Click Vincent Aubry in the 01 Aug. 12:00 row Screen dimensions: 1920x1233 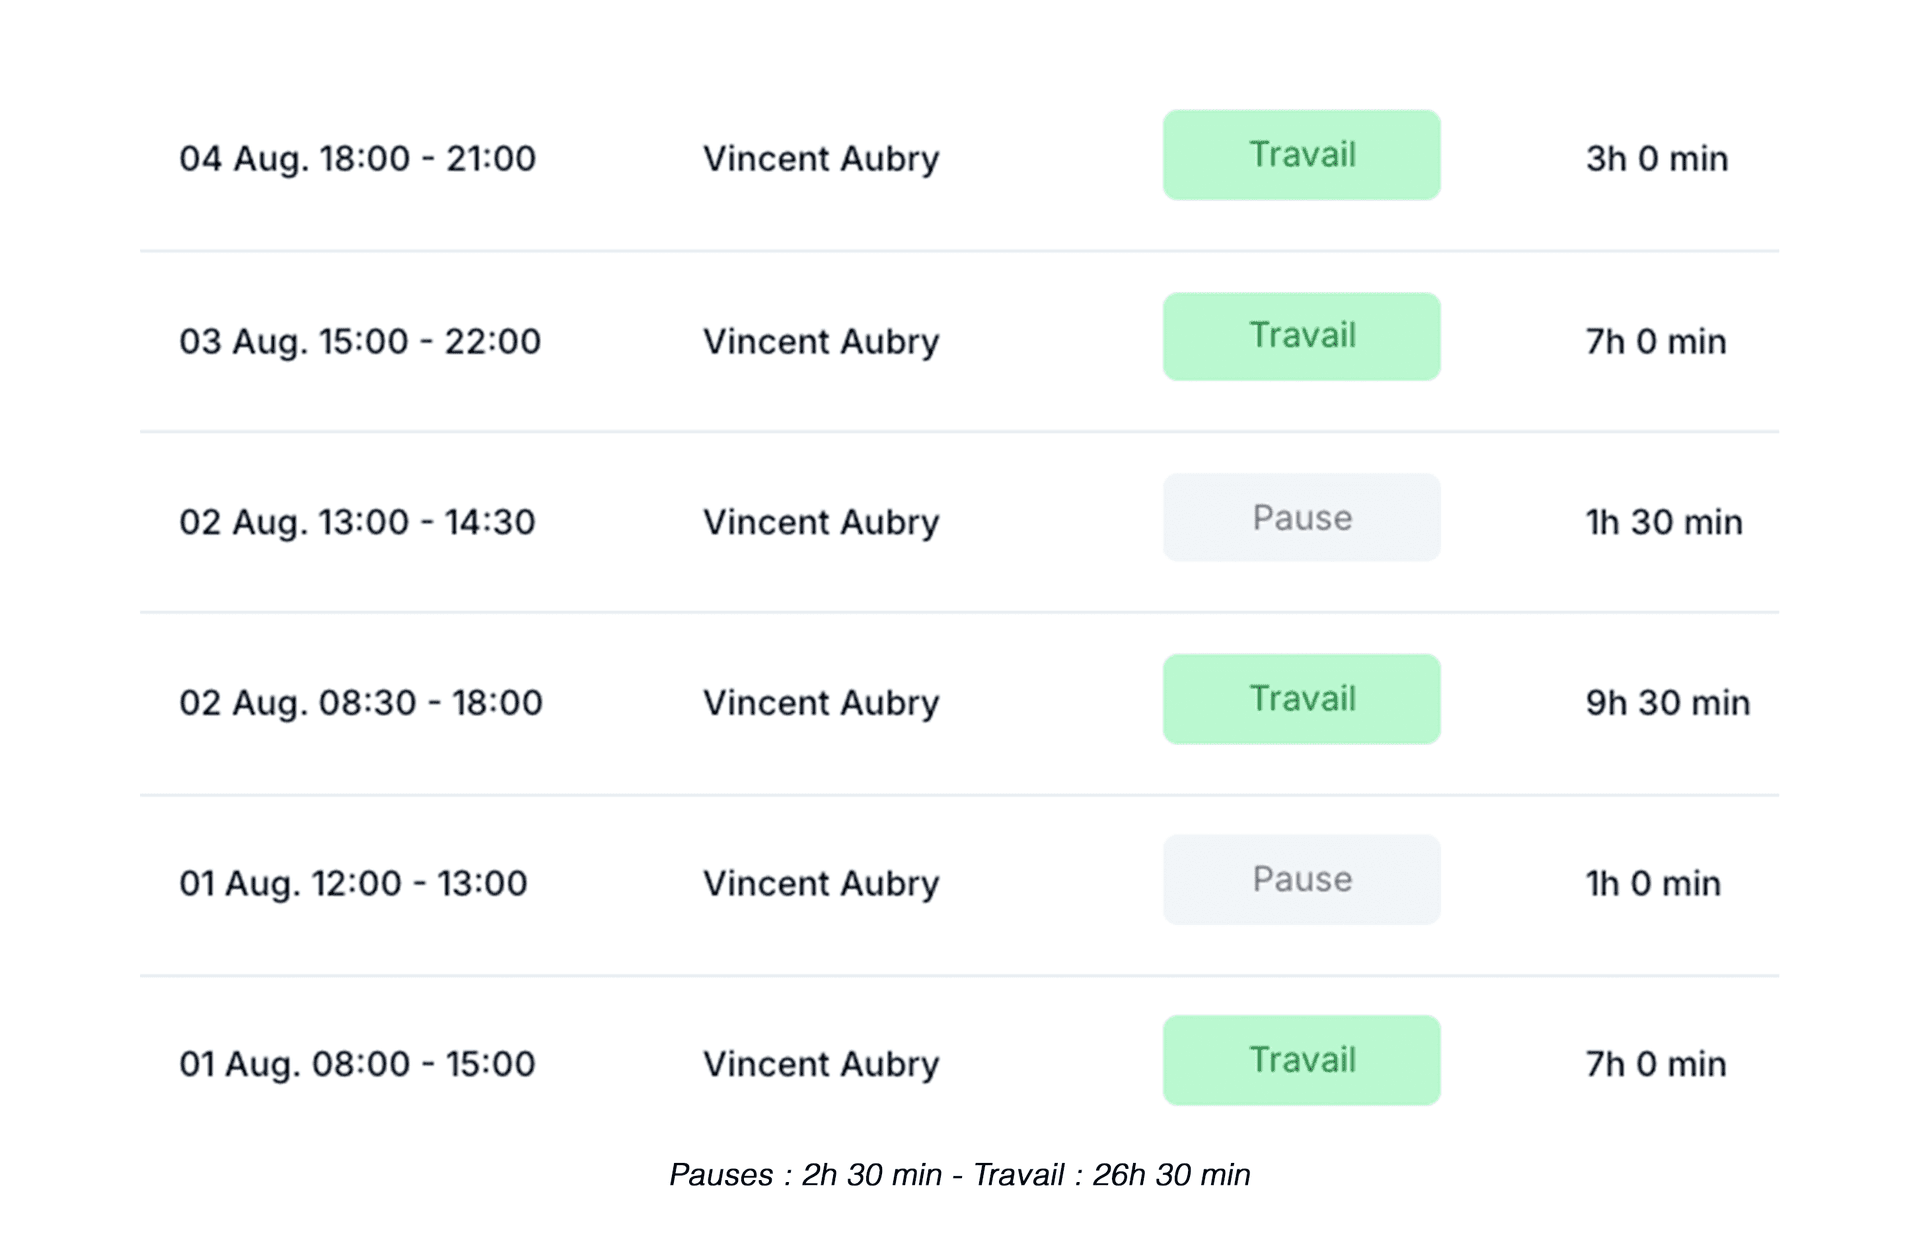[x=821, y=884]
